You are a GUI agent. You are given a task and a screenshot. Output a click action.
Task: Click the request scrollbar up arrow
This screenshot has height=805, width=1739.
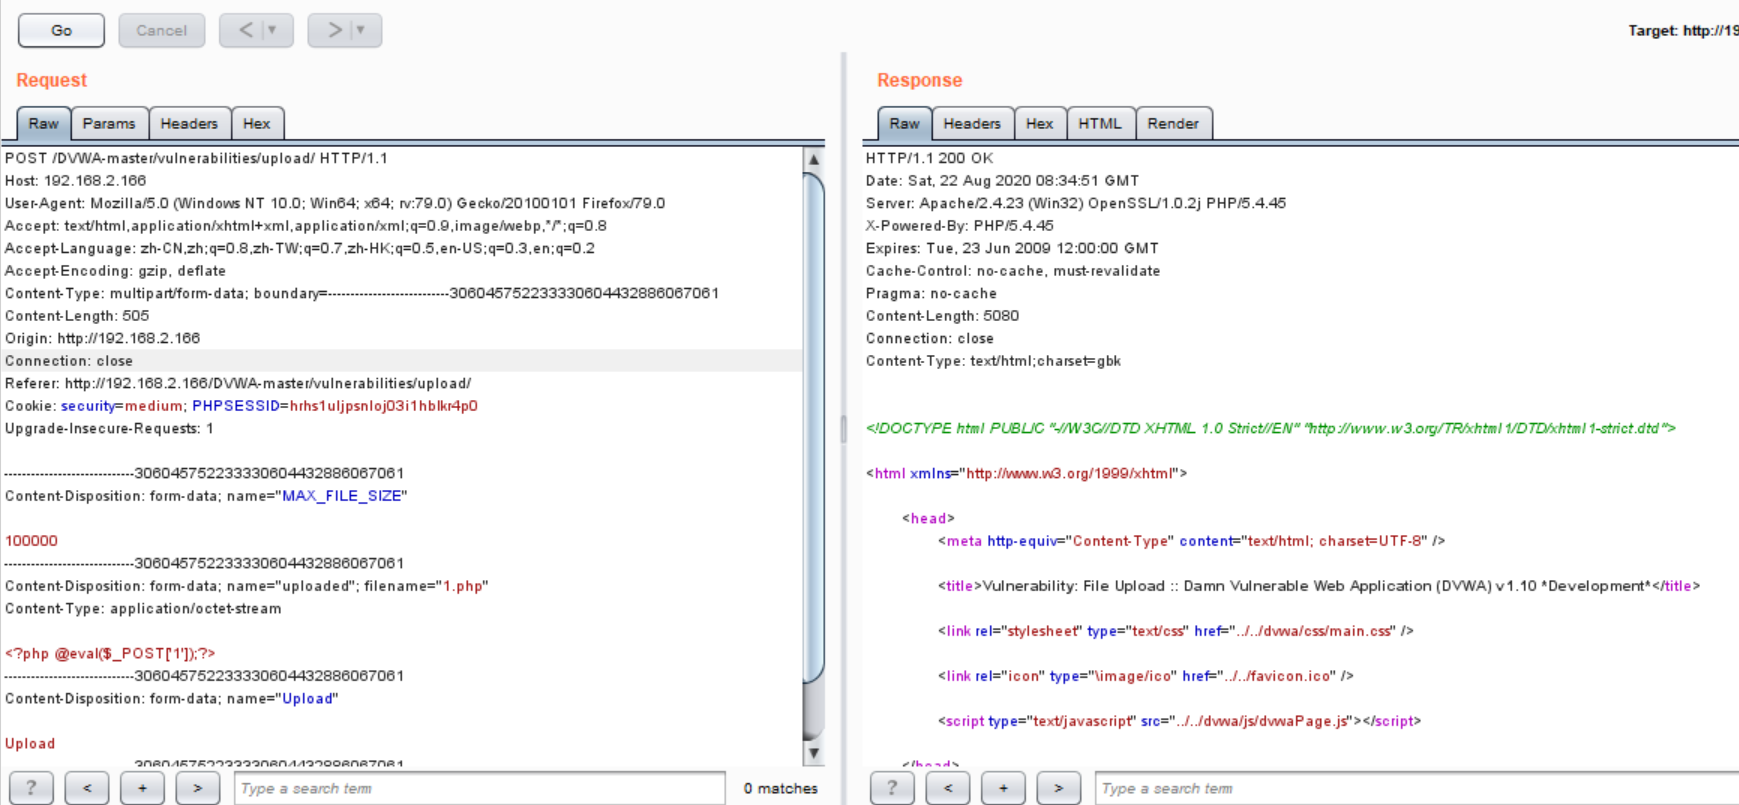(x=814, y=159)
